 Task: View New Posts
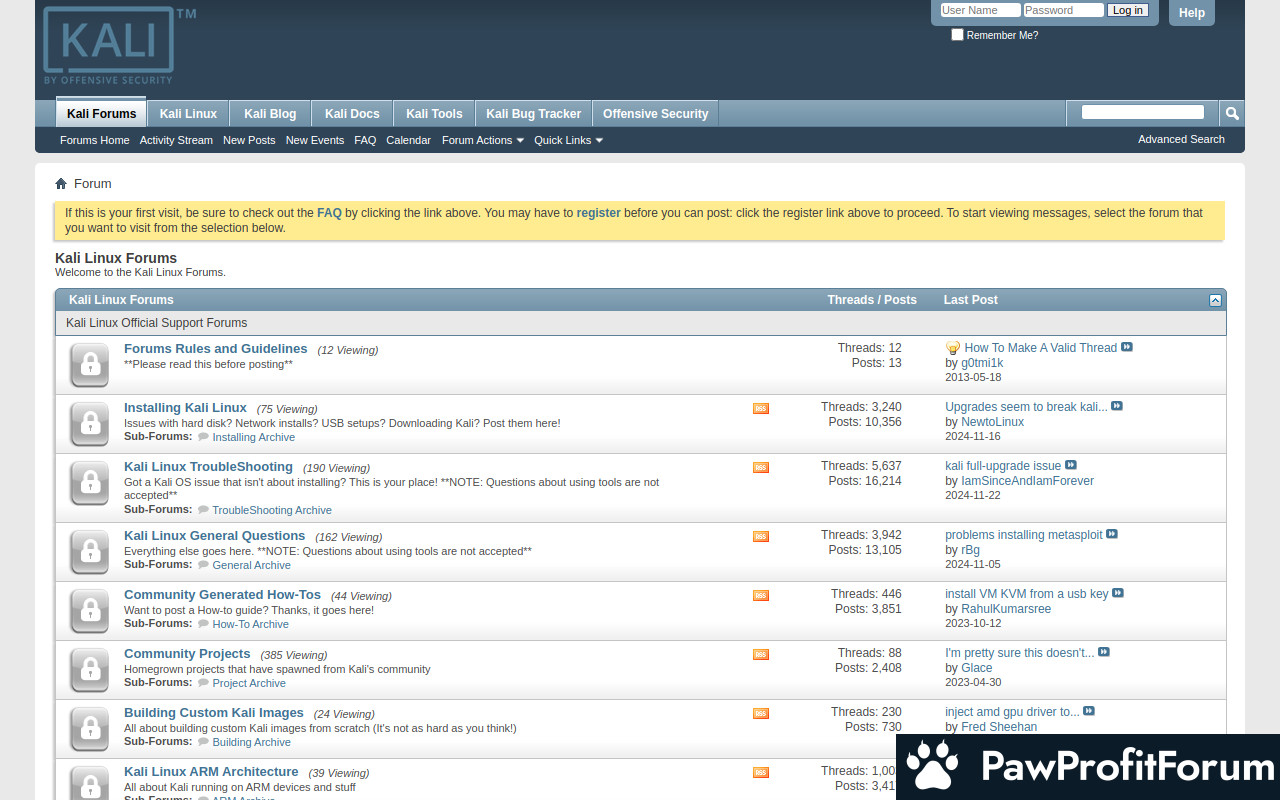tap(249, 140)
